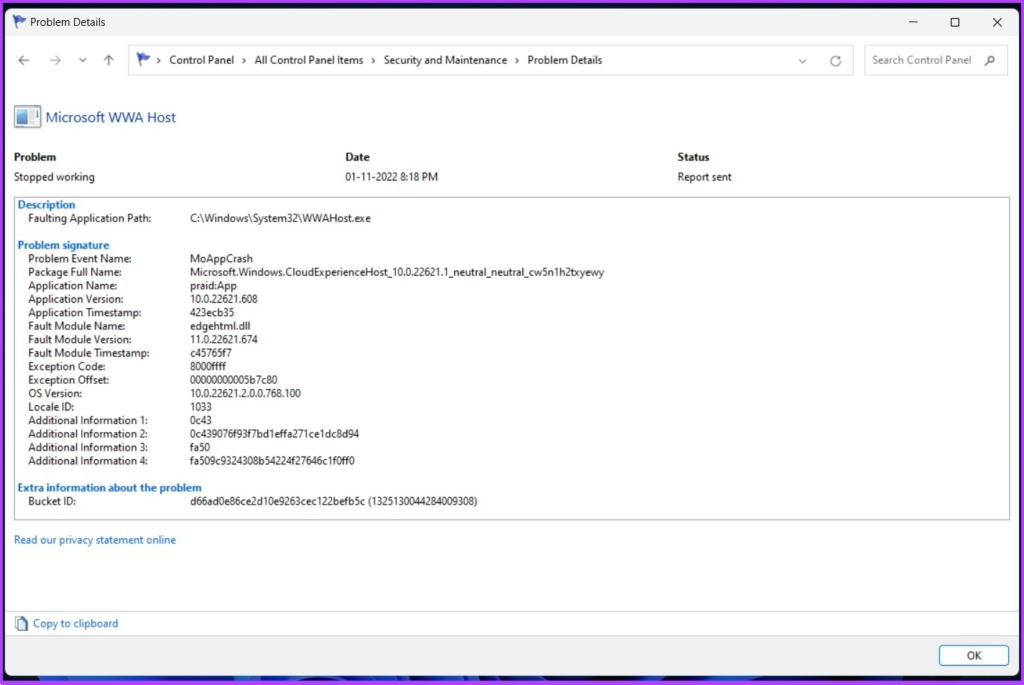Image resolution: width=1024 pixels, height=685 pixels.
Task: Select Additional Information 4 hash value
Action: coord(272,461)
